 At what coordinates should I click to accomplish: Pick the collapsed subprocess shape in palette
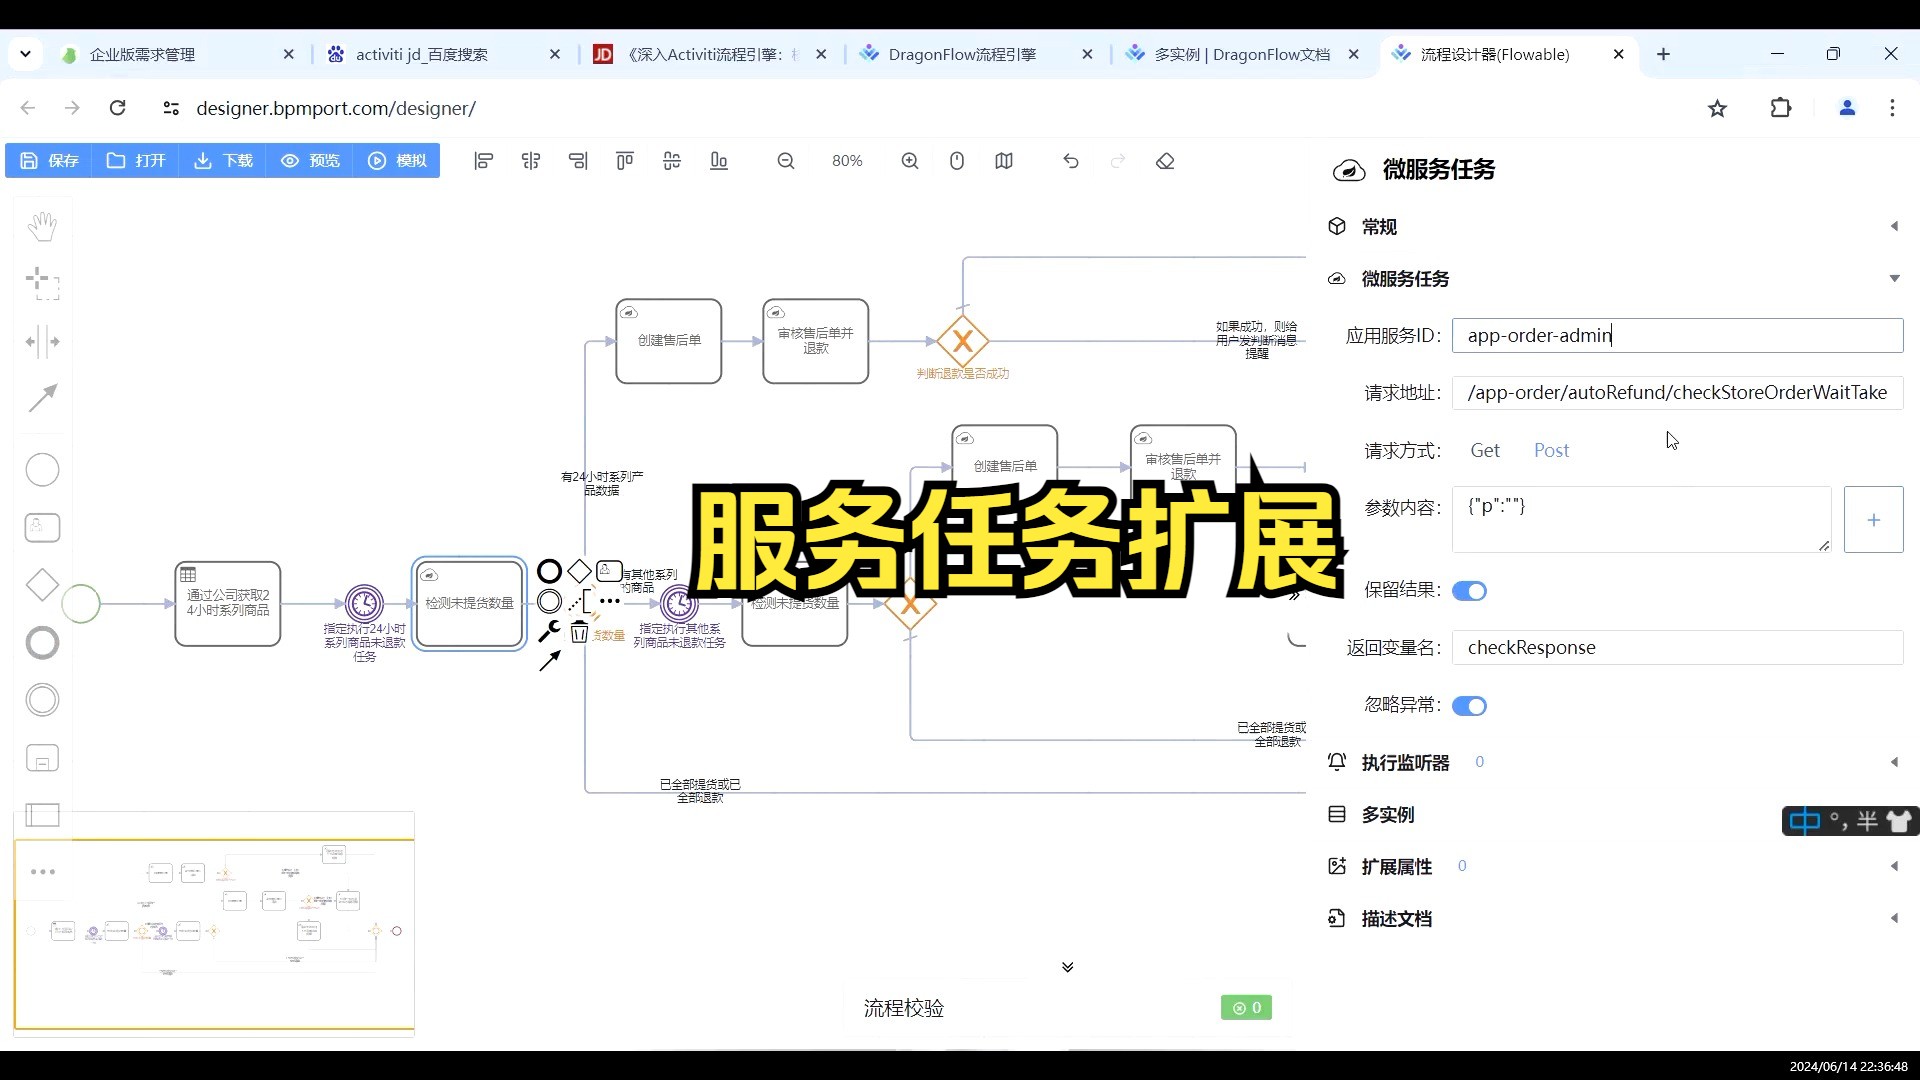click(42, 758)
